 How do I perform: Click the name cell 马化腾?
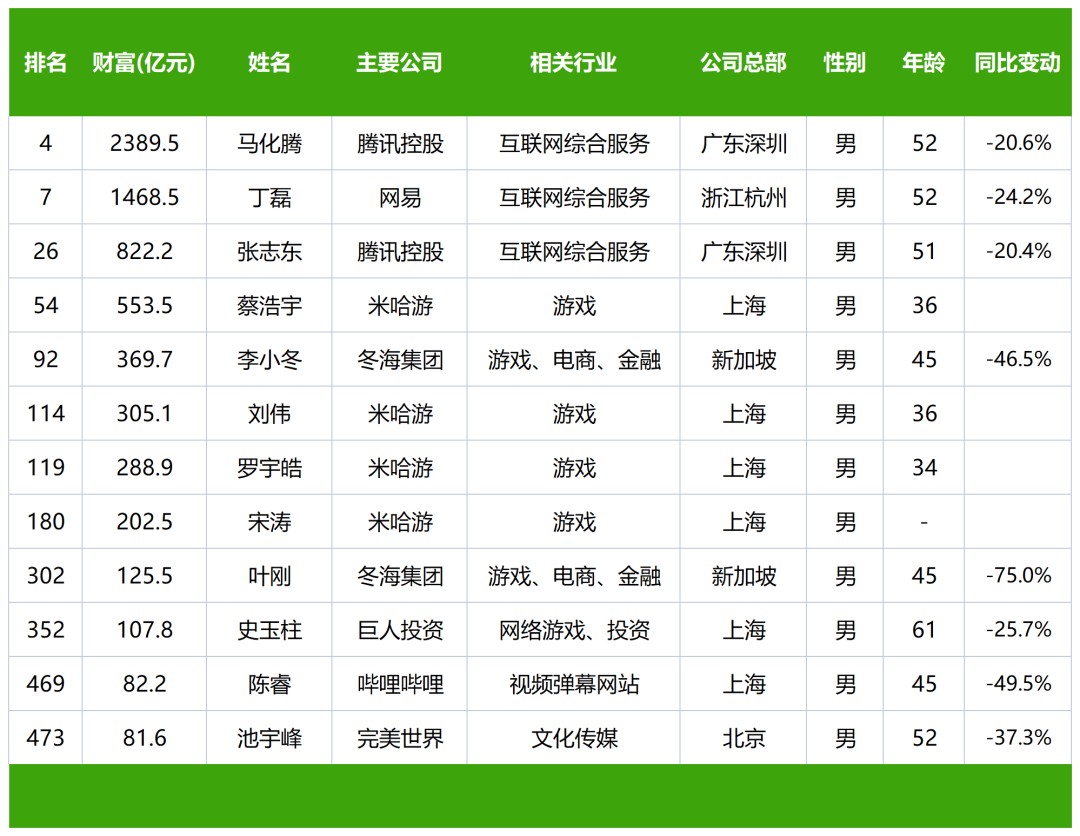click(x=269, y=144)
